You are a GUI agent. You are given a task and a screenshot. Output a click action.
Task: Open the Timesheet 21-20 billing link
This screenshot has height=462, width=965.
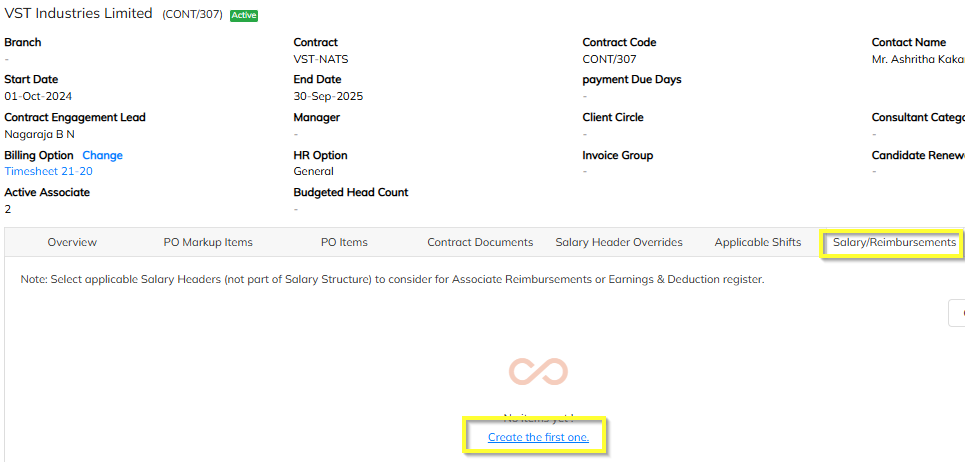tap(48, 171)
